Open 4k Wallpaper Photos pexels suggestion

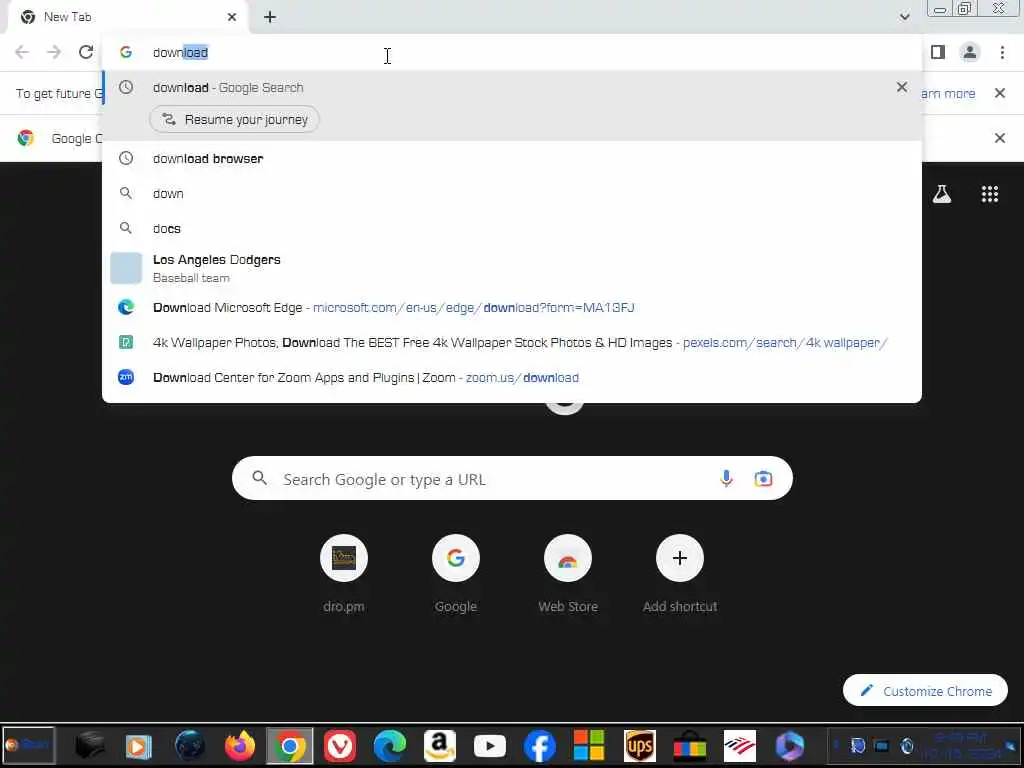512,343
